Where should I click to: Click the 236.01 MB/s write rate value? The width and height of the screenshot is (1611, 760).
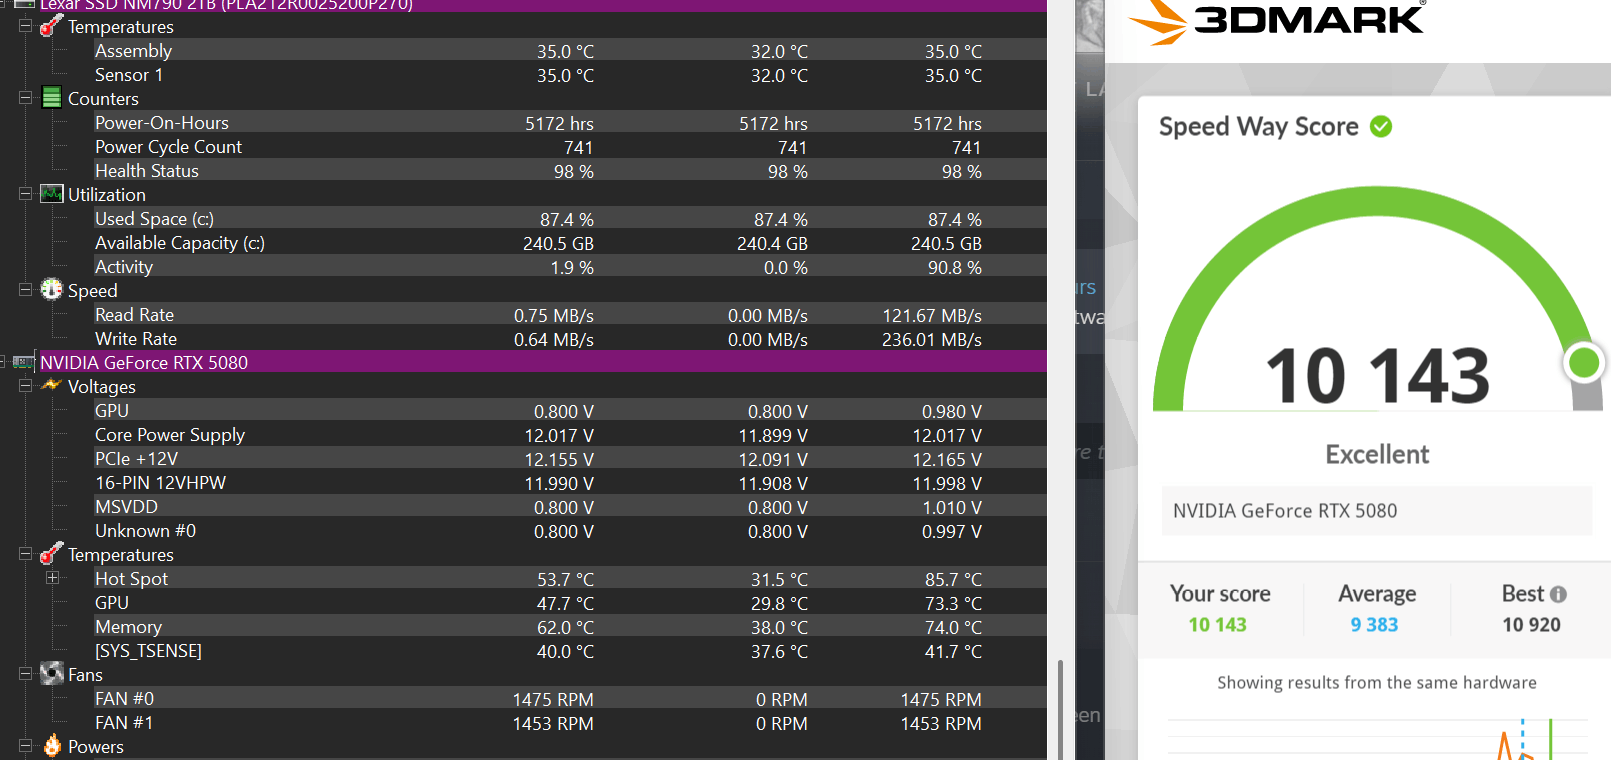pos(931,339)
